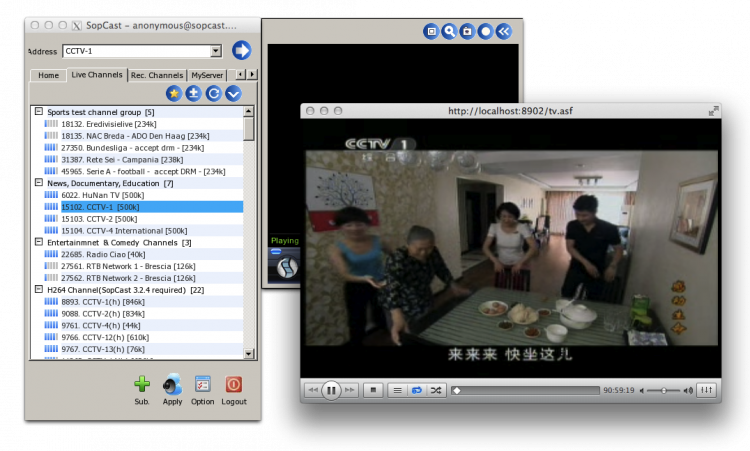
Task: Click the channel list scrollbar thumb
Action: click(x=249, y=129)
